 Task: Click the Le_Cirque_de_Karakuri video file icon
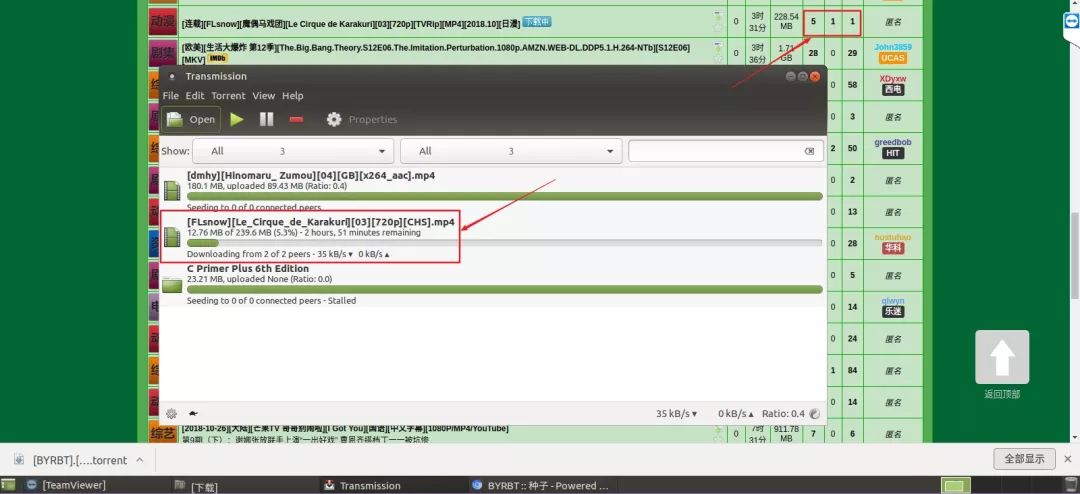pos(172,238)
